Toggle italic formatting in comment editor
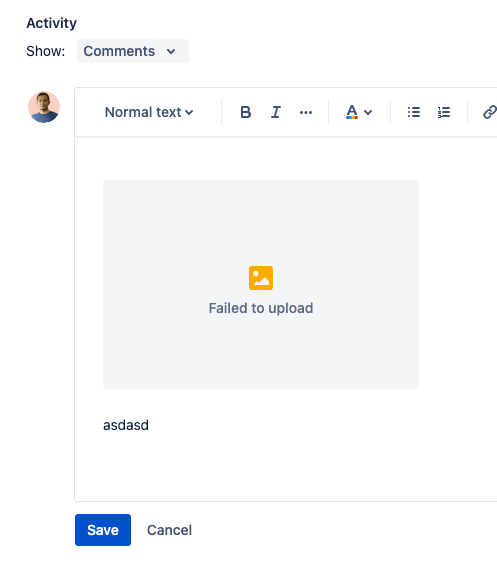Viewport: 497px width, 575px height. tap(276, 112)
